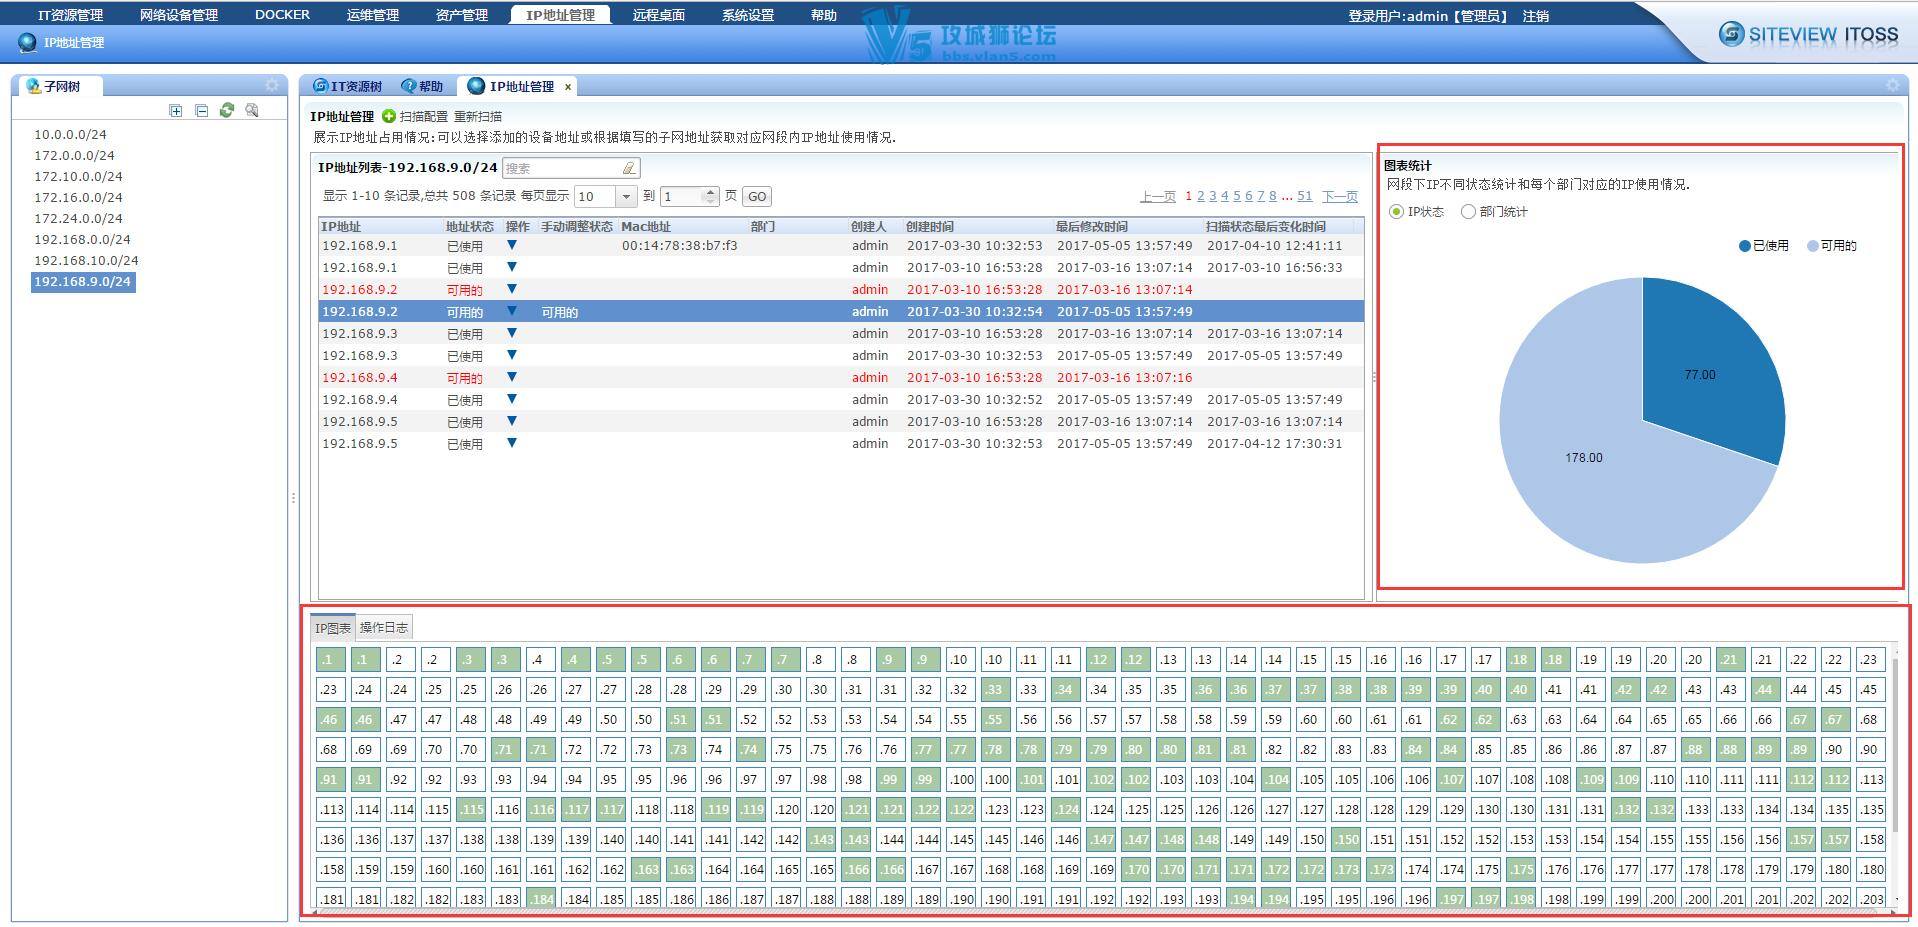The height and width of the screenshot is (927, 1918).
Task: Go to page 2 in pagination
Action: pyautogui.click(x=1201, y=197)
